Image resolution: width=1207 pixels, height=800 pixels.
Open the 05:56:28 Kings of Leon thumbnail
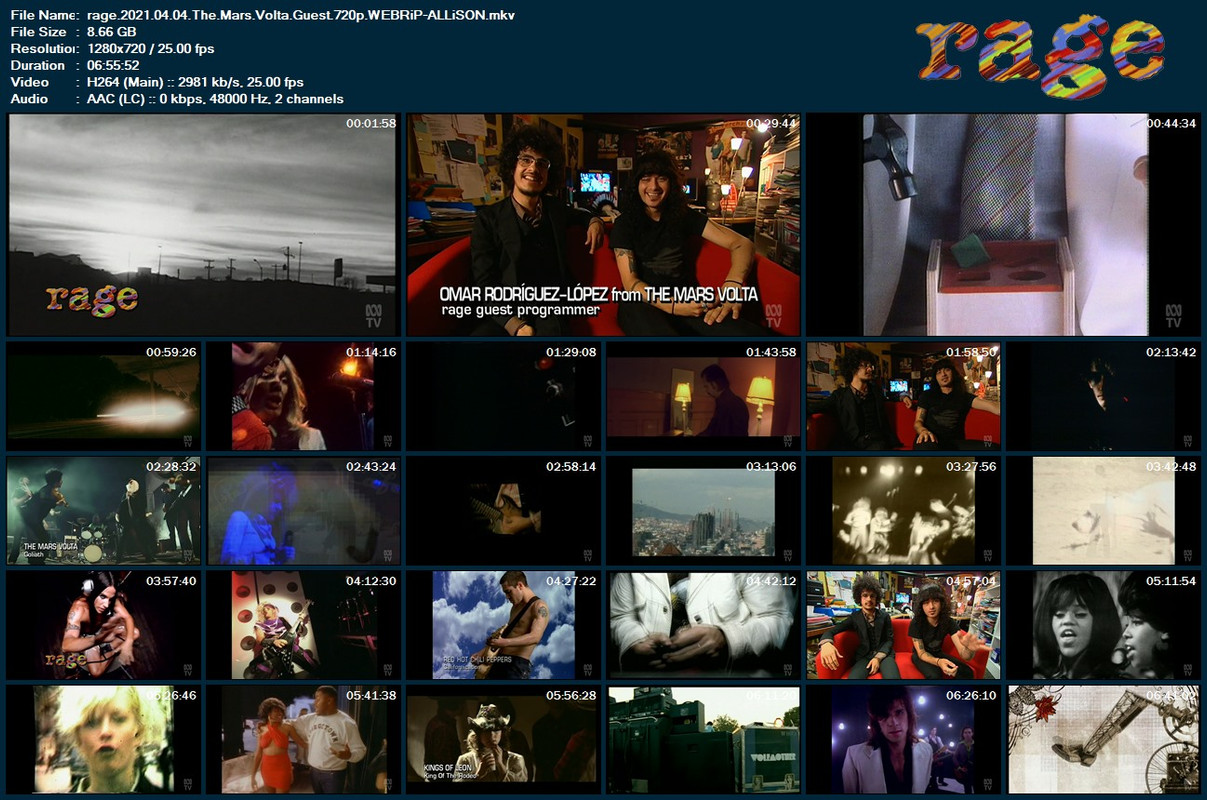tap(503, 739)
